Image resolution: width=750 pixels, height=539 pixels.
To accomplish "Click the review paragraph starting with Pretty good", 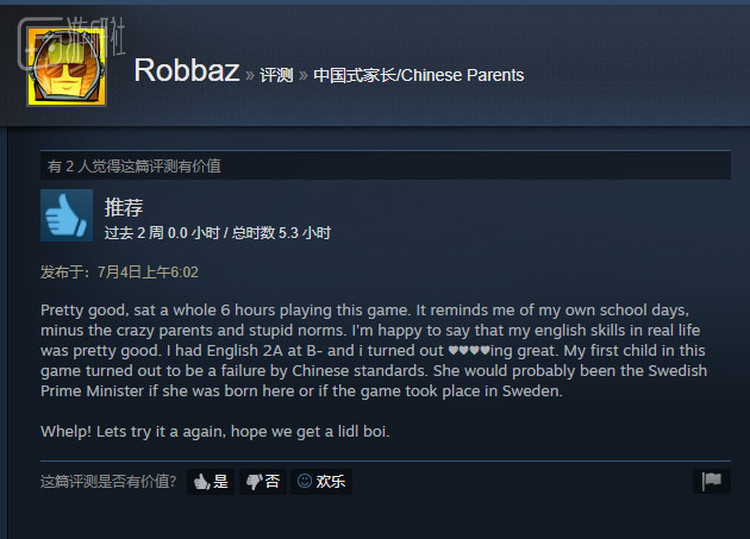I will coord(374,351).
